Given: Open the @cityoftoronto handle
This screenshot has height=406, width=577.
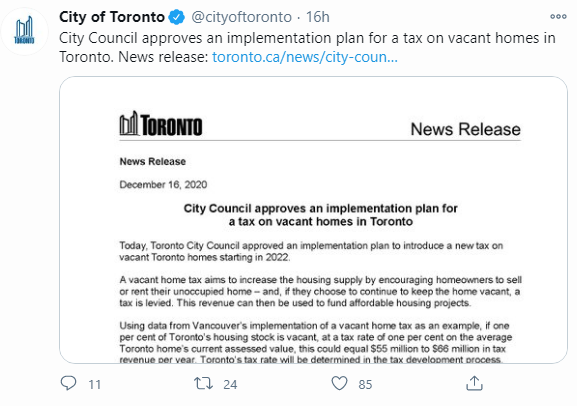Looking at the screenshot, I should [241, 17].
